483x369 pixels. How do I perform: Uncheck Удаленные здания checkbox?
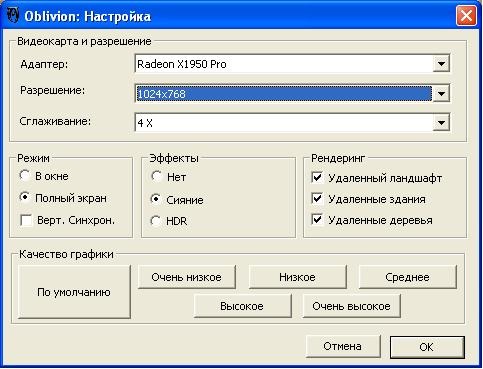317,199
